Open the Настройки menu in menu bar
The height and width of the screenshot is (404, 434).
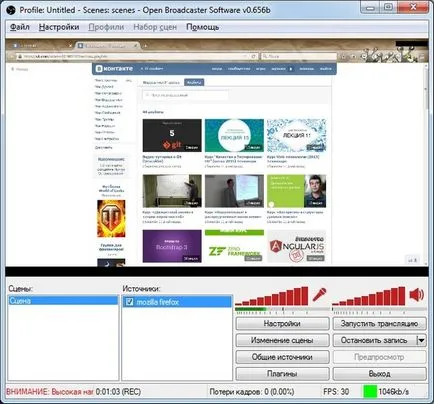coord(59,27)
